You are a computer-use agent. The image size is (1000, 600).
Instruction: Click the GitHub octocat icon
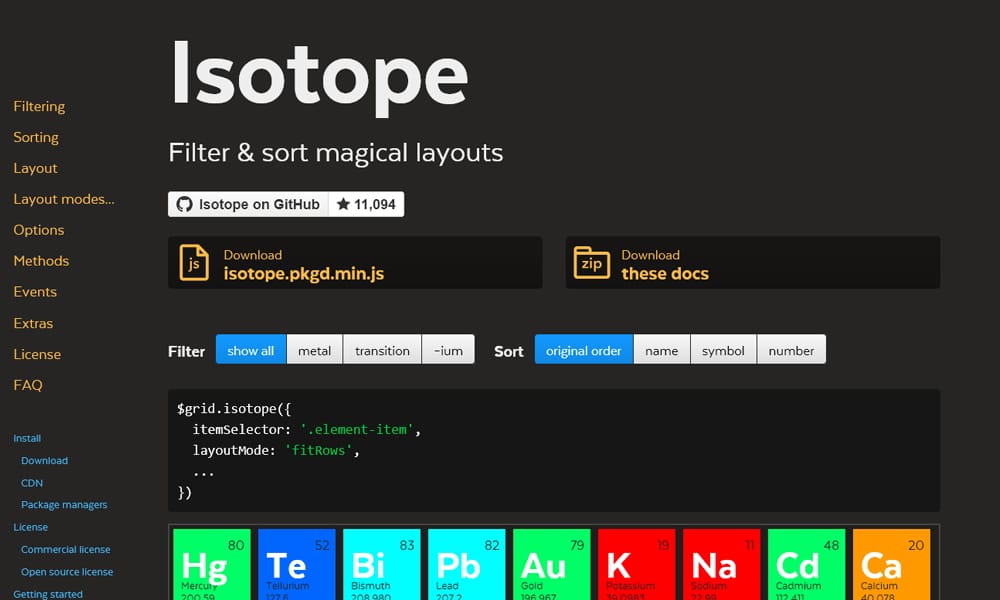coord(184,204)
